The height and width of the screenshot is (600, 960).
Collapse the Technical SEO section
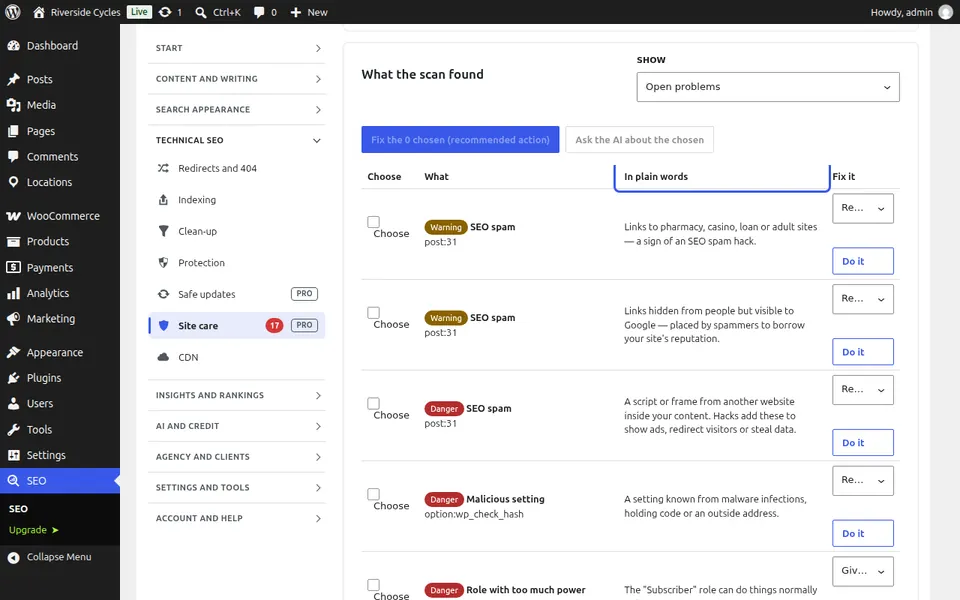(x=236, y=140)
